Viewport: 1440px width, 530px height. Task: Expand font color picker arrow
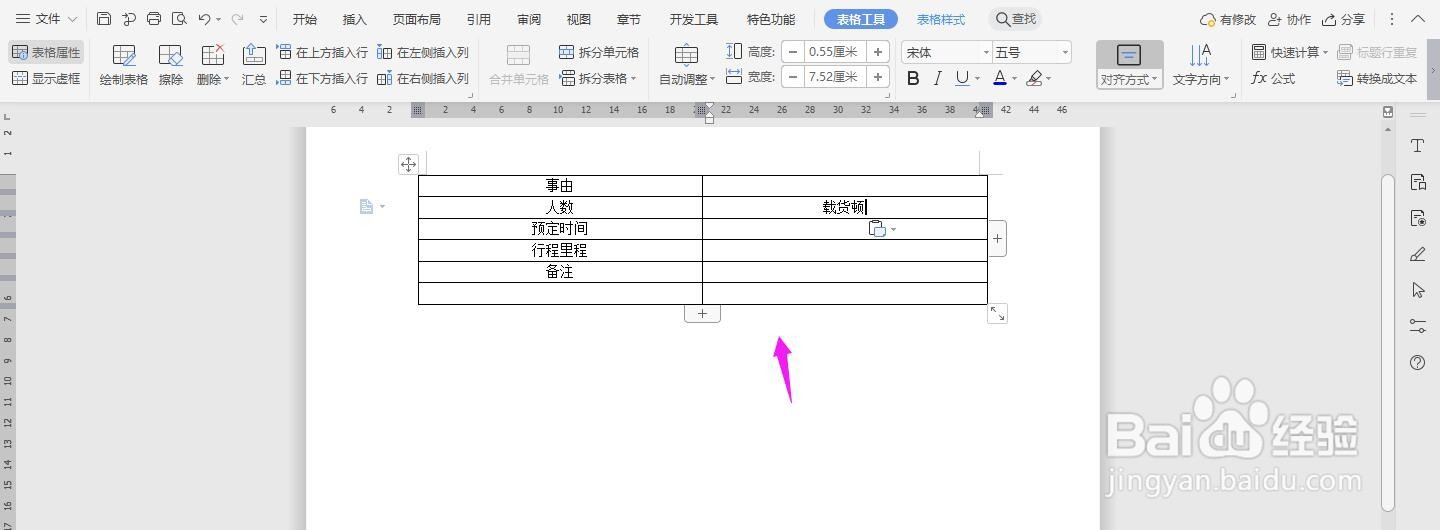coord(1015,79)
